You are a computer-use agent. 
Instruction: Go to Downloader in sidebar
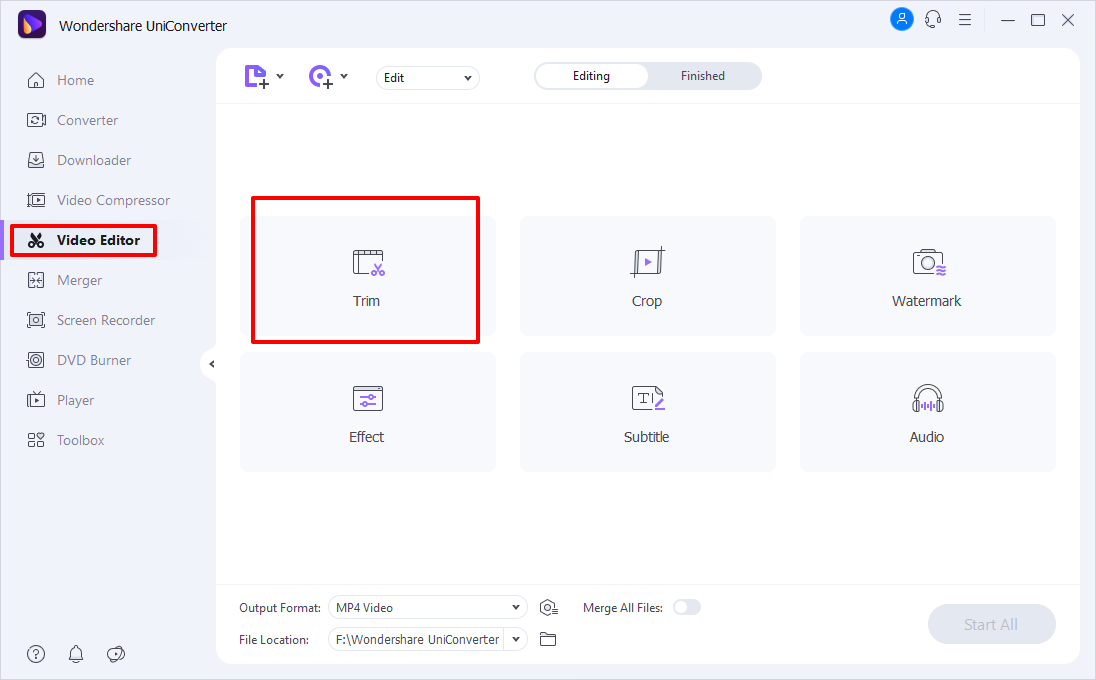(79, 160)
